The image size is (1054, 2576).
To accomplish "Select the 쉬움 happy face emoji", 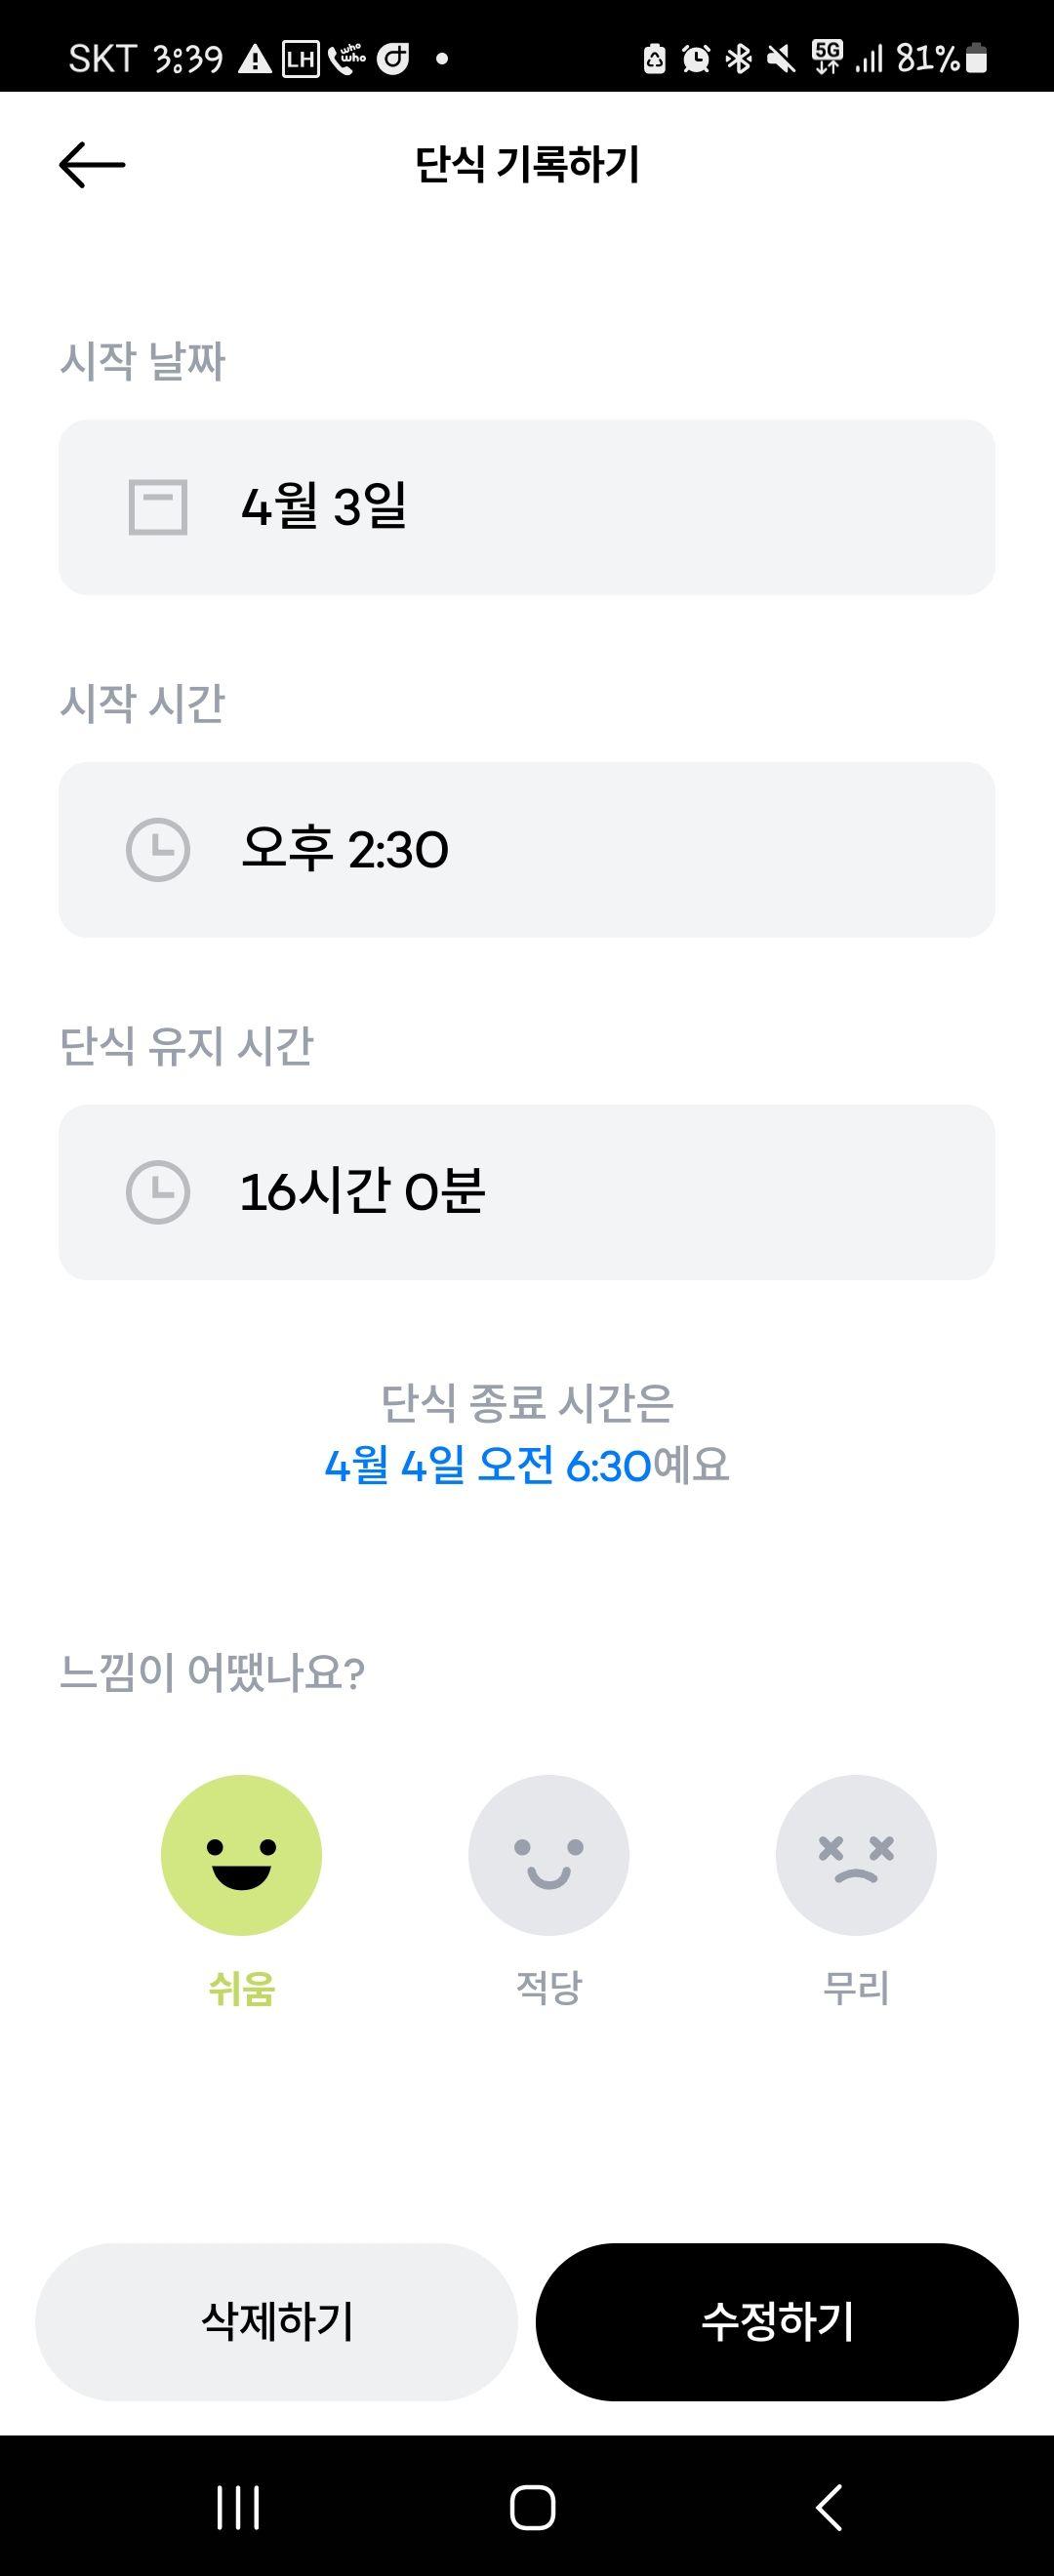I will tap(241, 1855).
